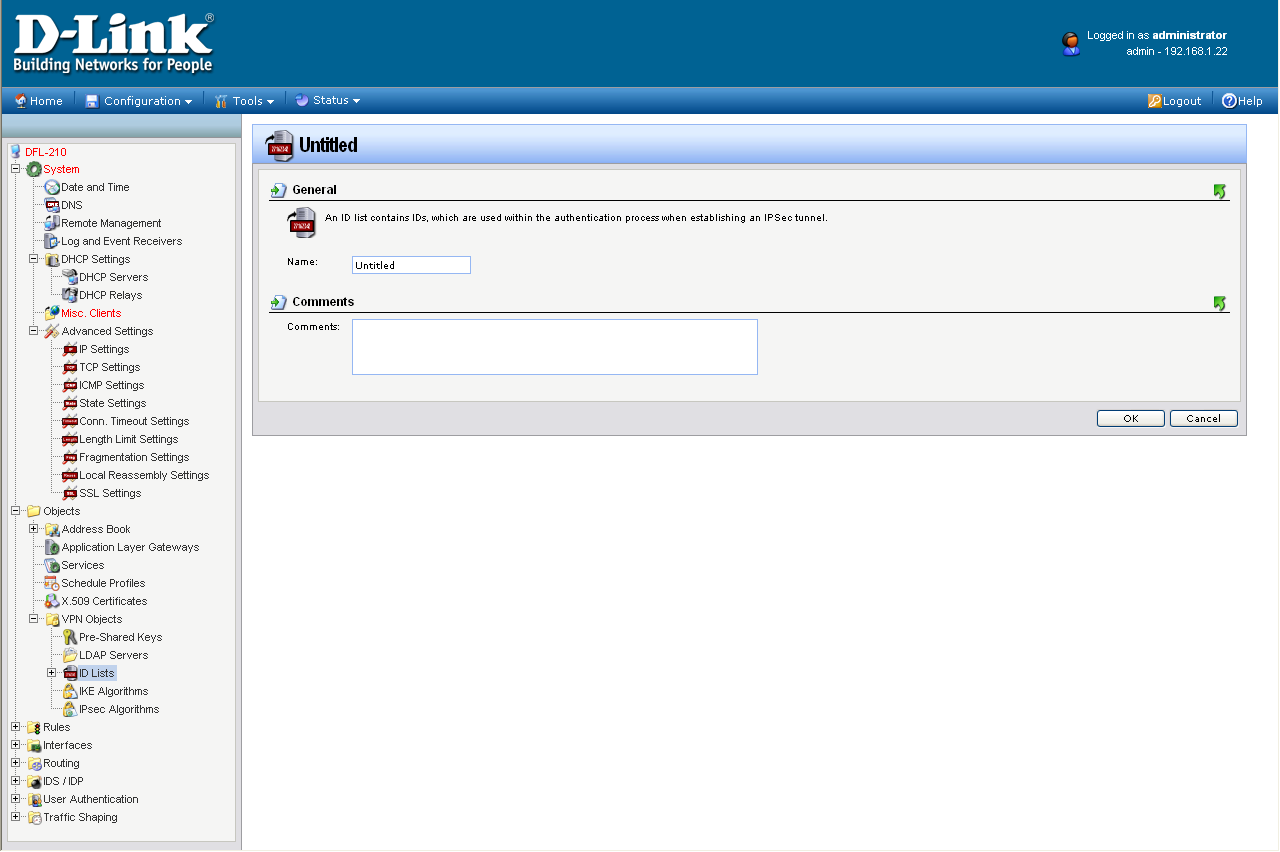Click the D-Link logo
The image size is (1280, 852).
point(113,43)
